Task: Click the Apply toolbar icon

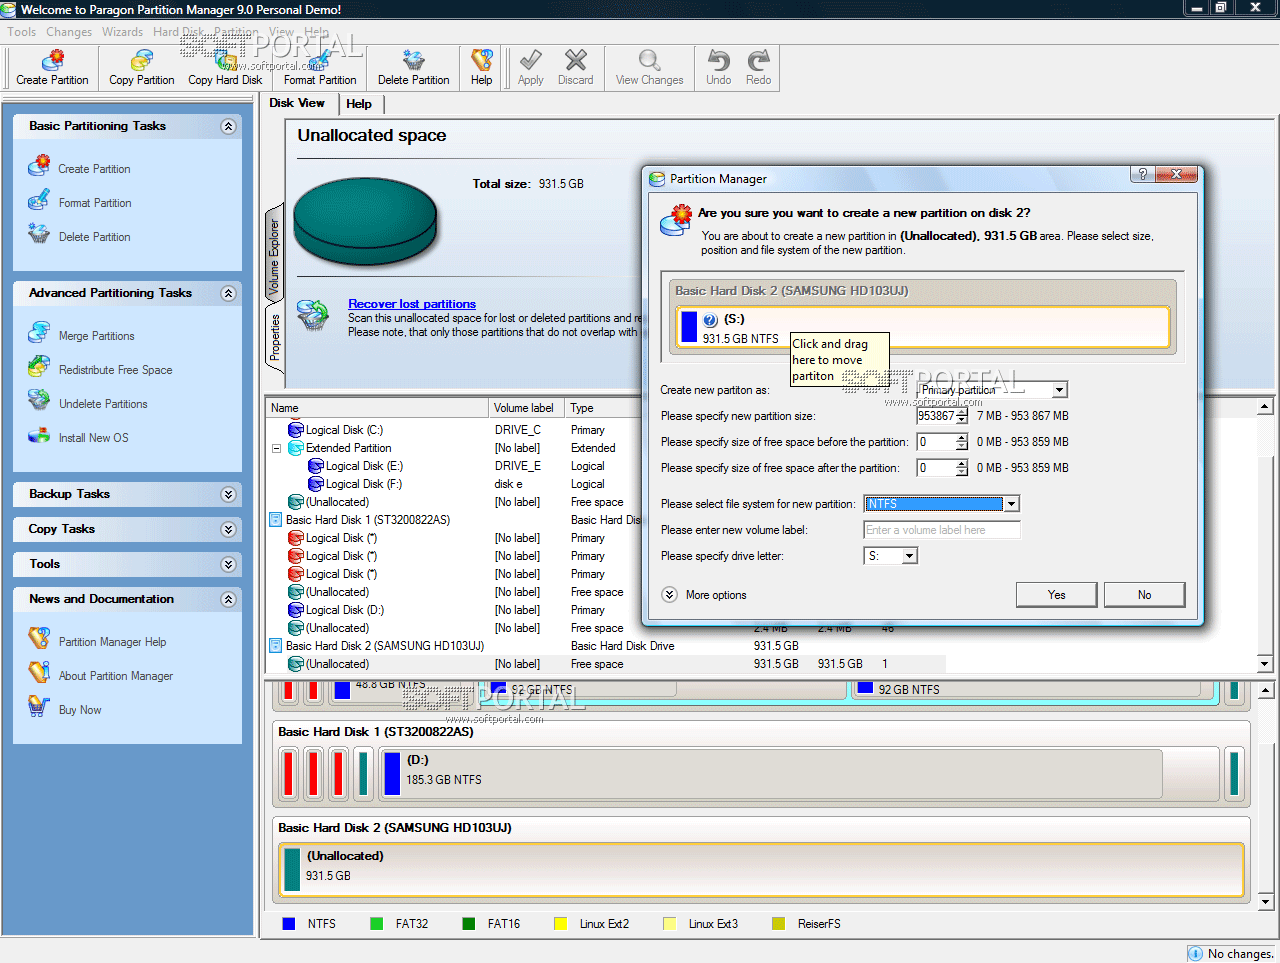Action: tap(531, 68)
